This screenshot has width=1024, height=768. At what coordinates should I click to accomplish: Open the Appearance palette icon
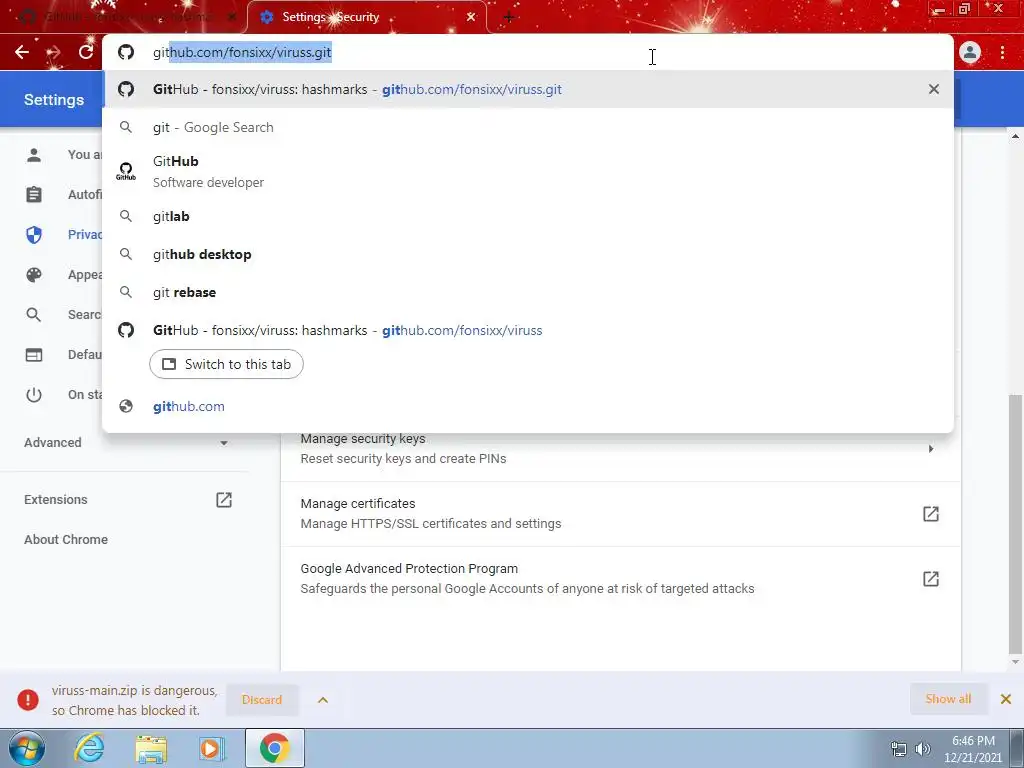click(34, 275)
